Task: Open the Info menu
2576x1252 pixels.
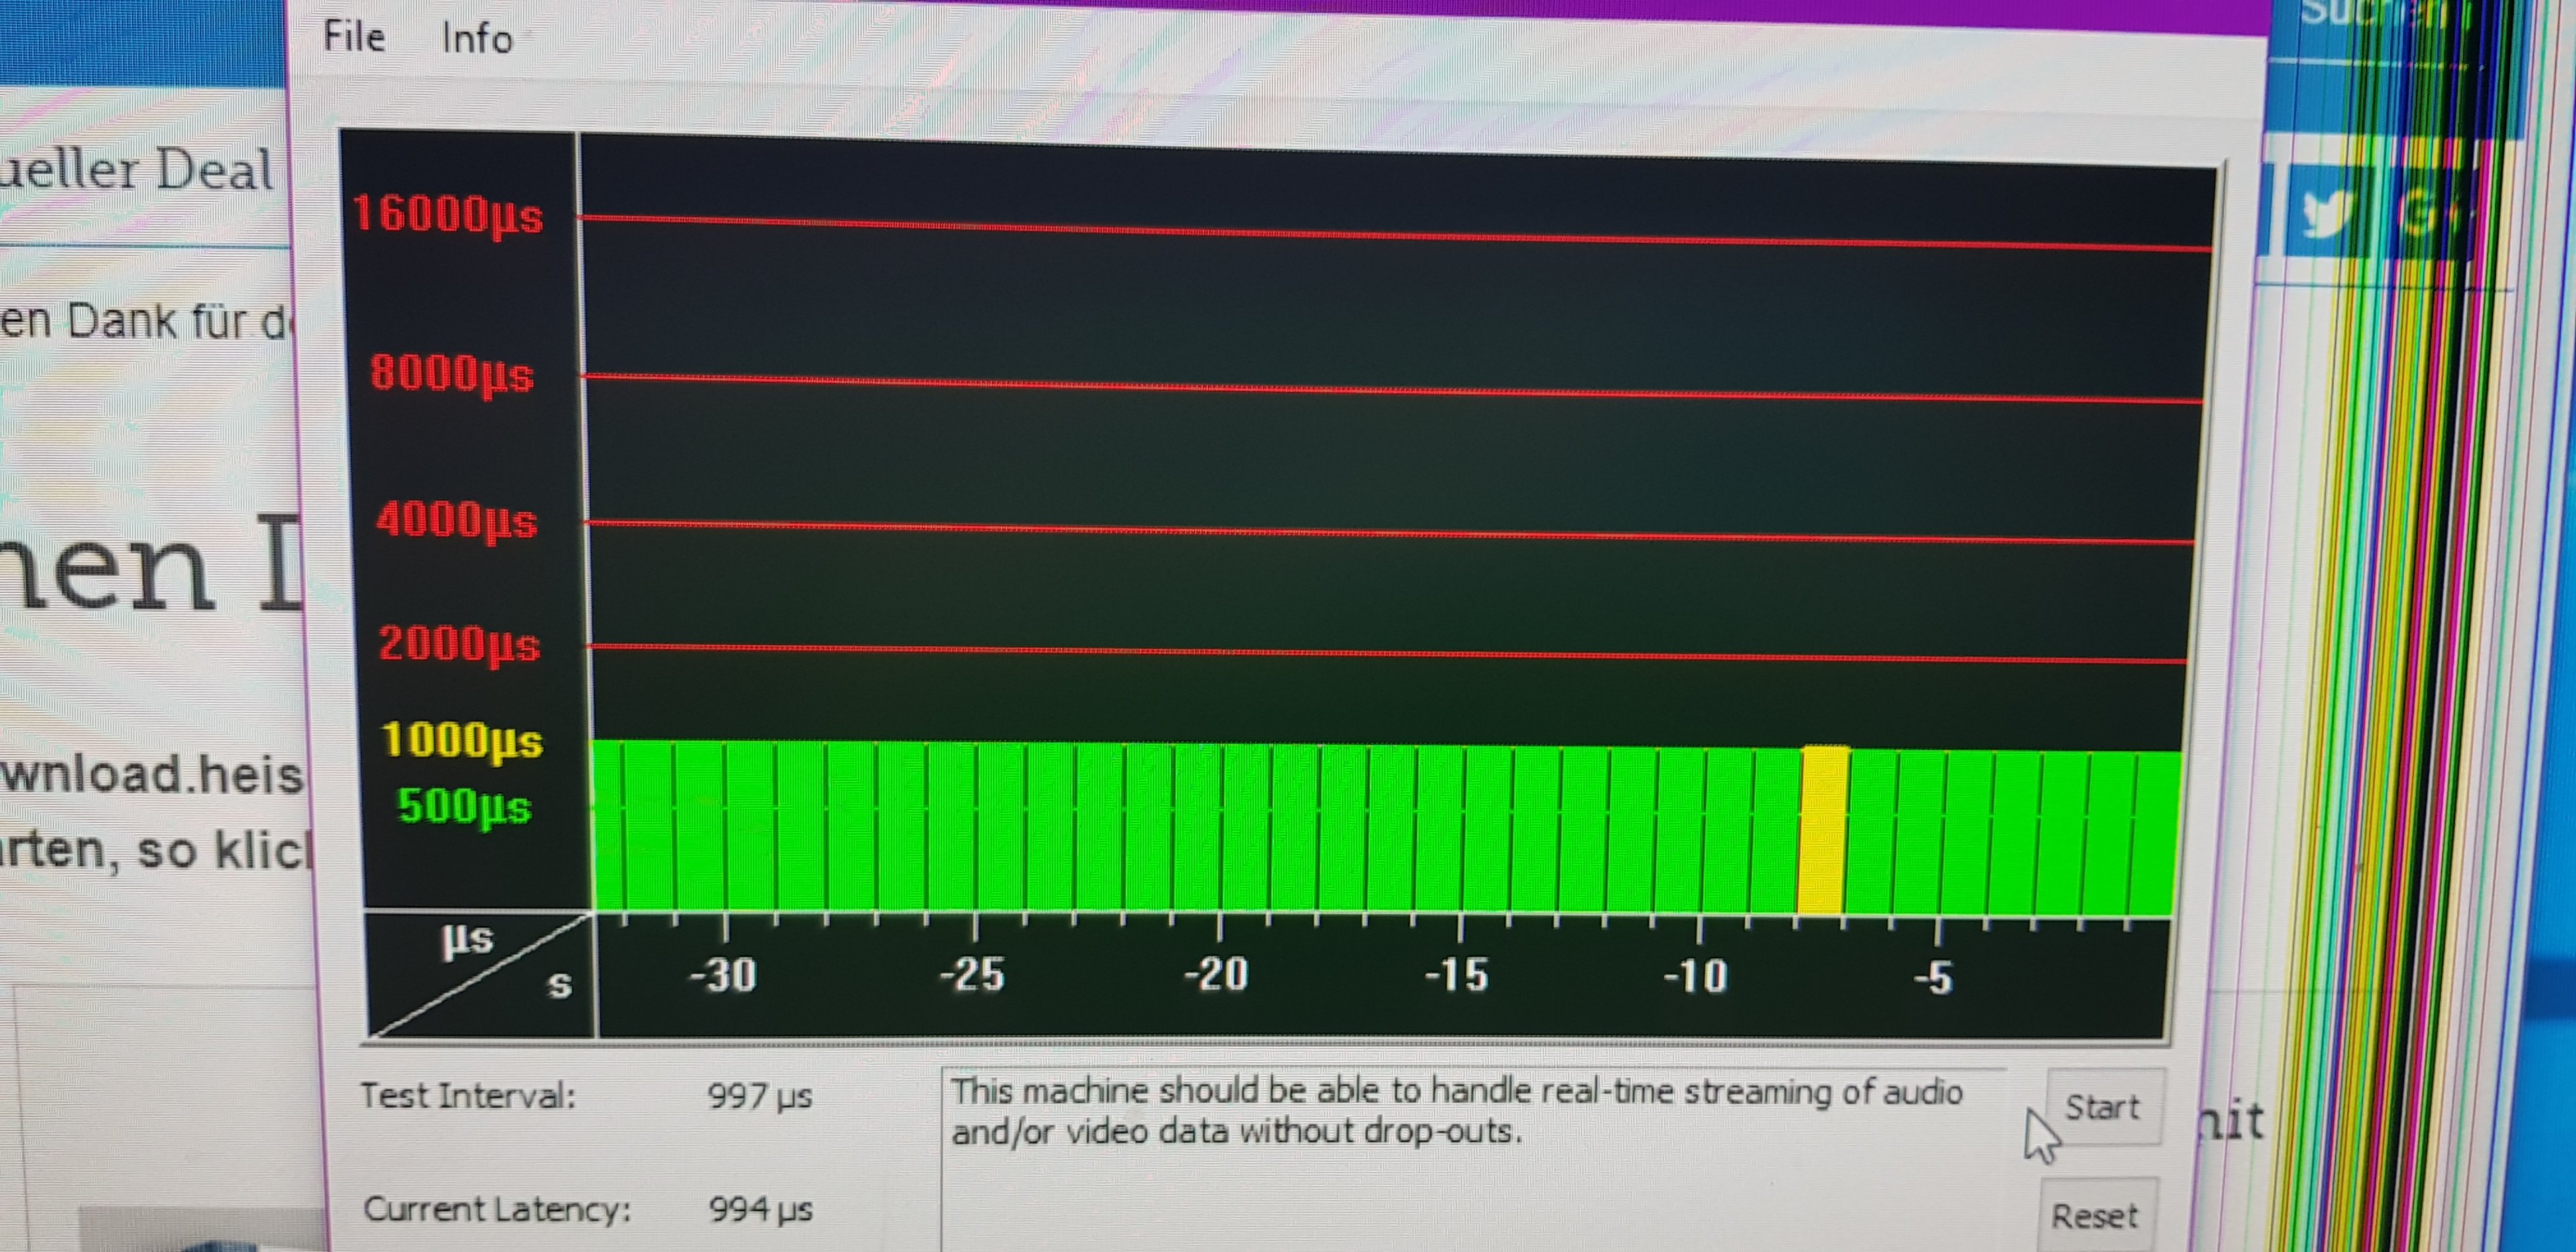Action: pos(477,39)
